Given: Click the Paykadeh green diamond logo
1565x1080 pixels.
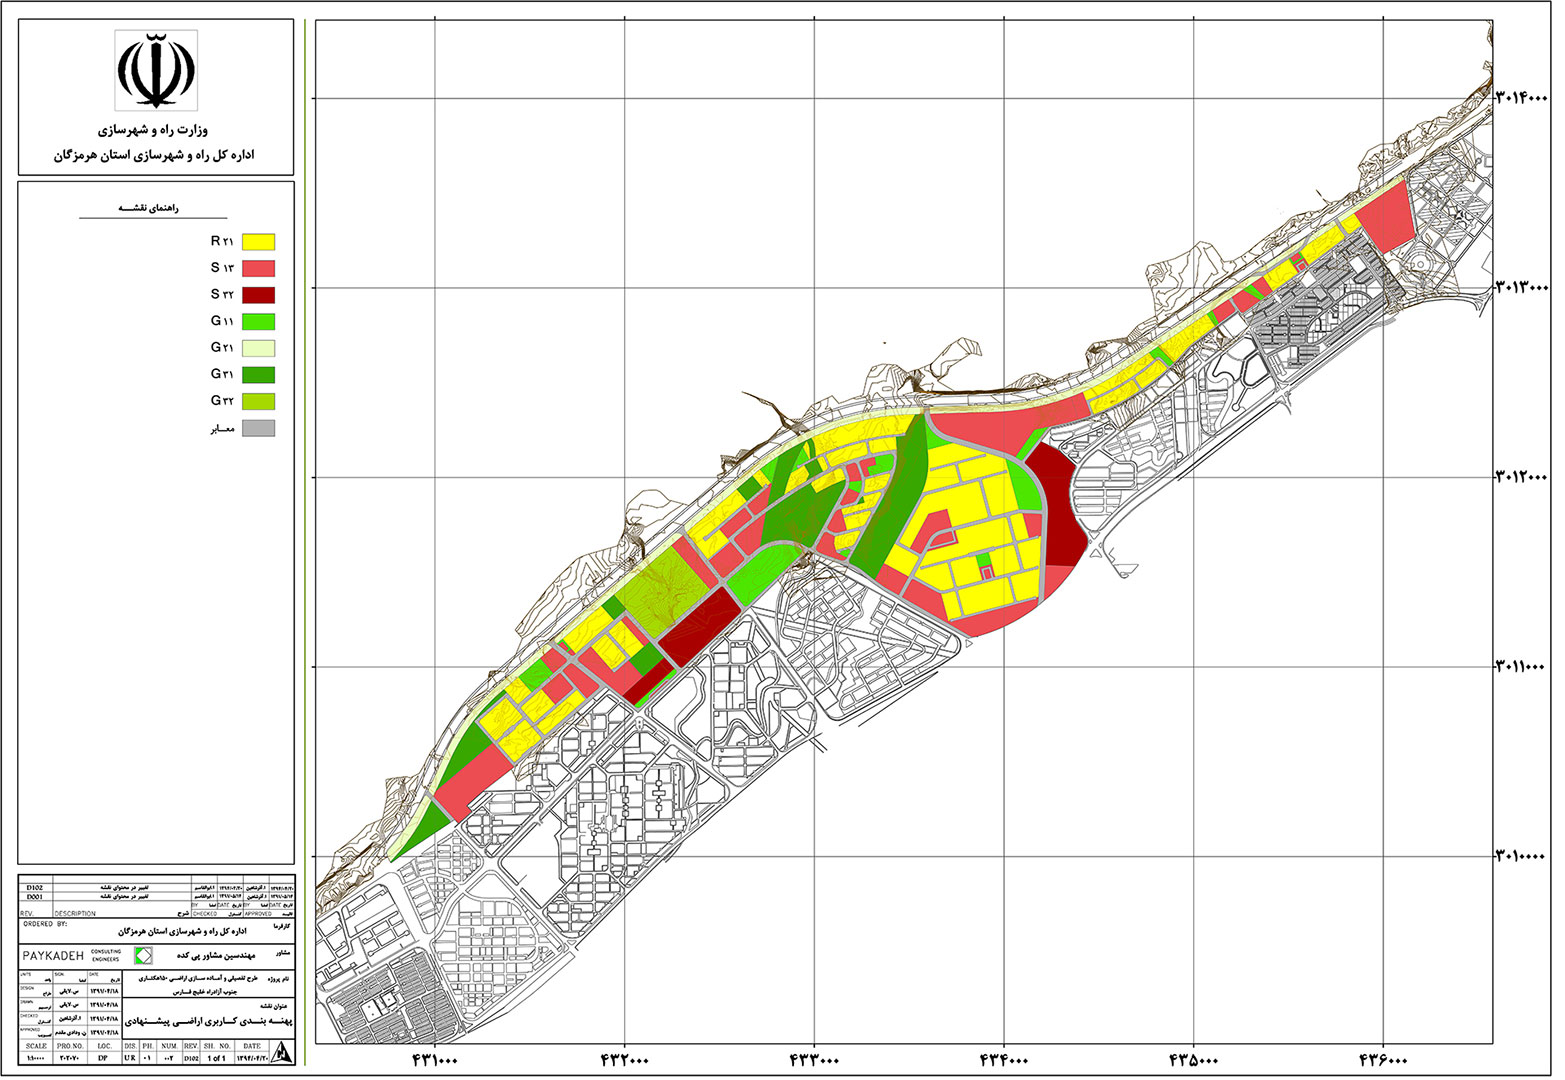Looking at the screenshot, I should [144, 956].
